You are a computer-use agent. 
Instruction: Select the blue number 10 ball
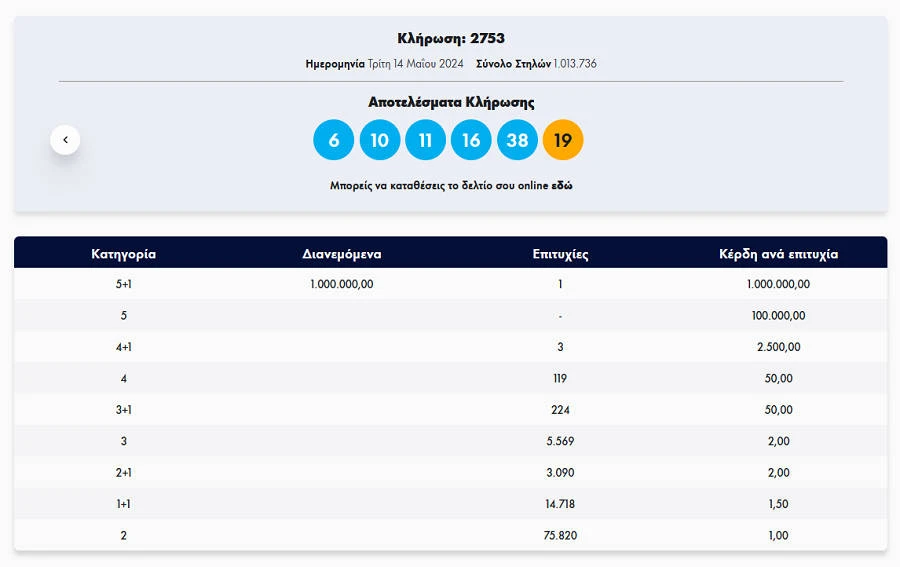point(379,140)
